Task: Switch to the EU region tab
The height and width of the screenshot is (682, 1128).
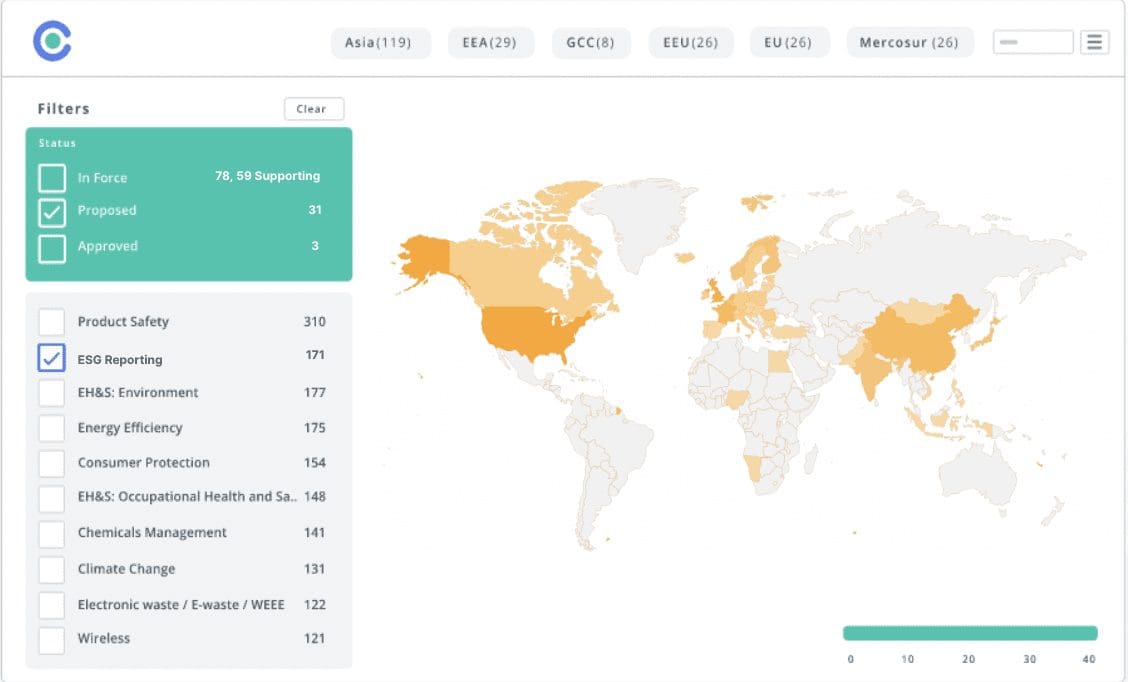Action: (790, 41)
